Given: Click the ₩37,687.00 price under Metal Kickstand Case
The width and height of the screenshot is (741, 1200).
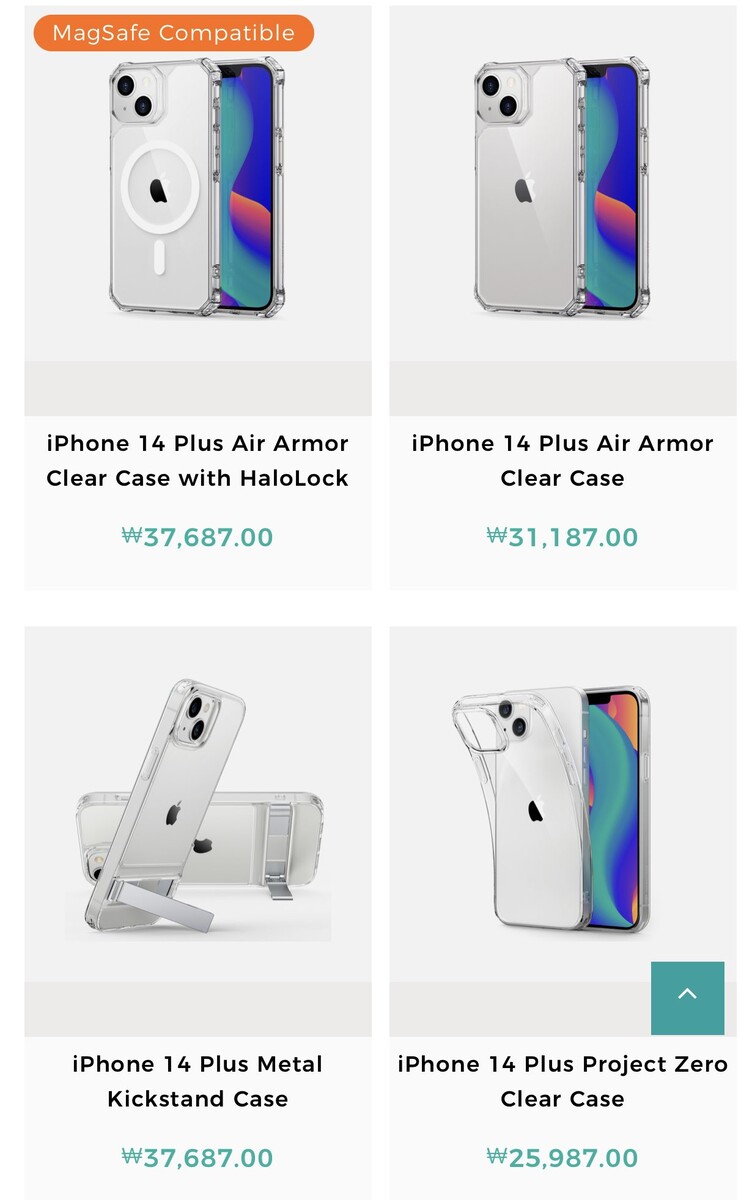Looking at the screenshot, I should 198,1158.
